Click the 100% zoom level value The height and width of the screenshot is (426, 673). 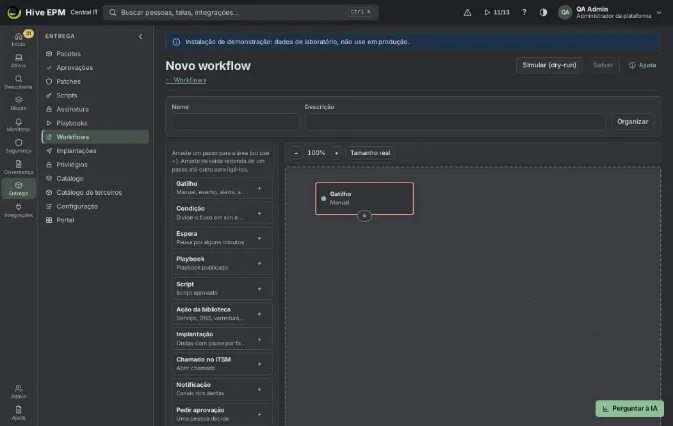(316, 153)
